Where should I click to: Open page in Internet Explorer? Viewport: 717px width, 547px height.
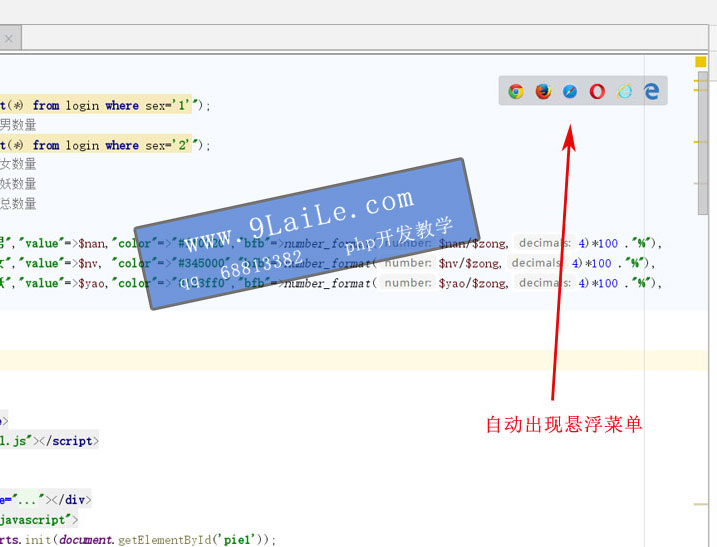pos(624,91)
